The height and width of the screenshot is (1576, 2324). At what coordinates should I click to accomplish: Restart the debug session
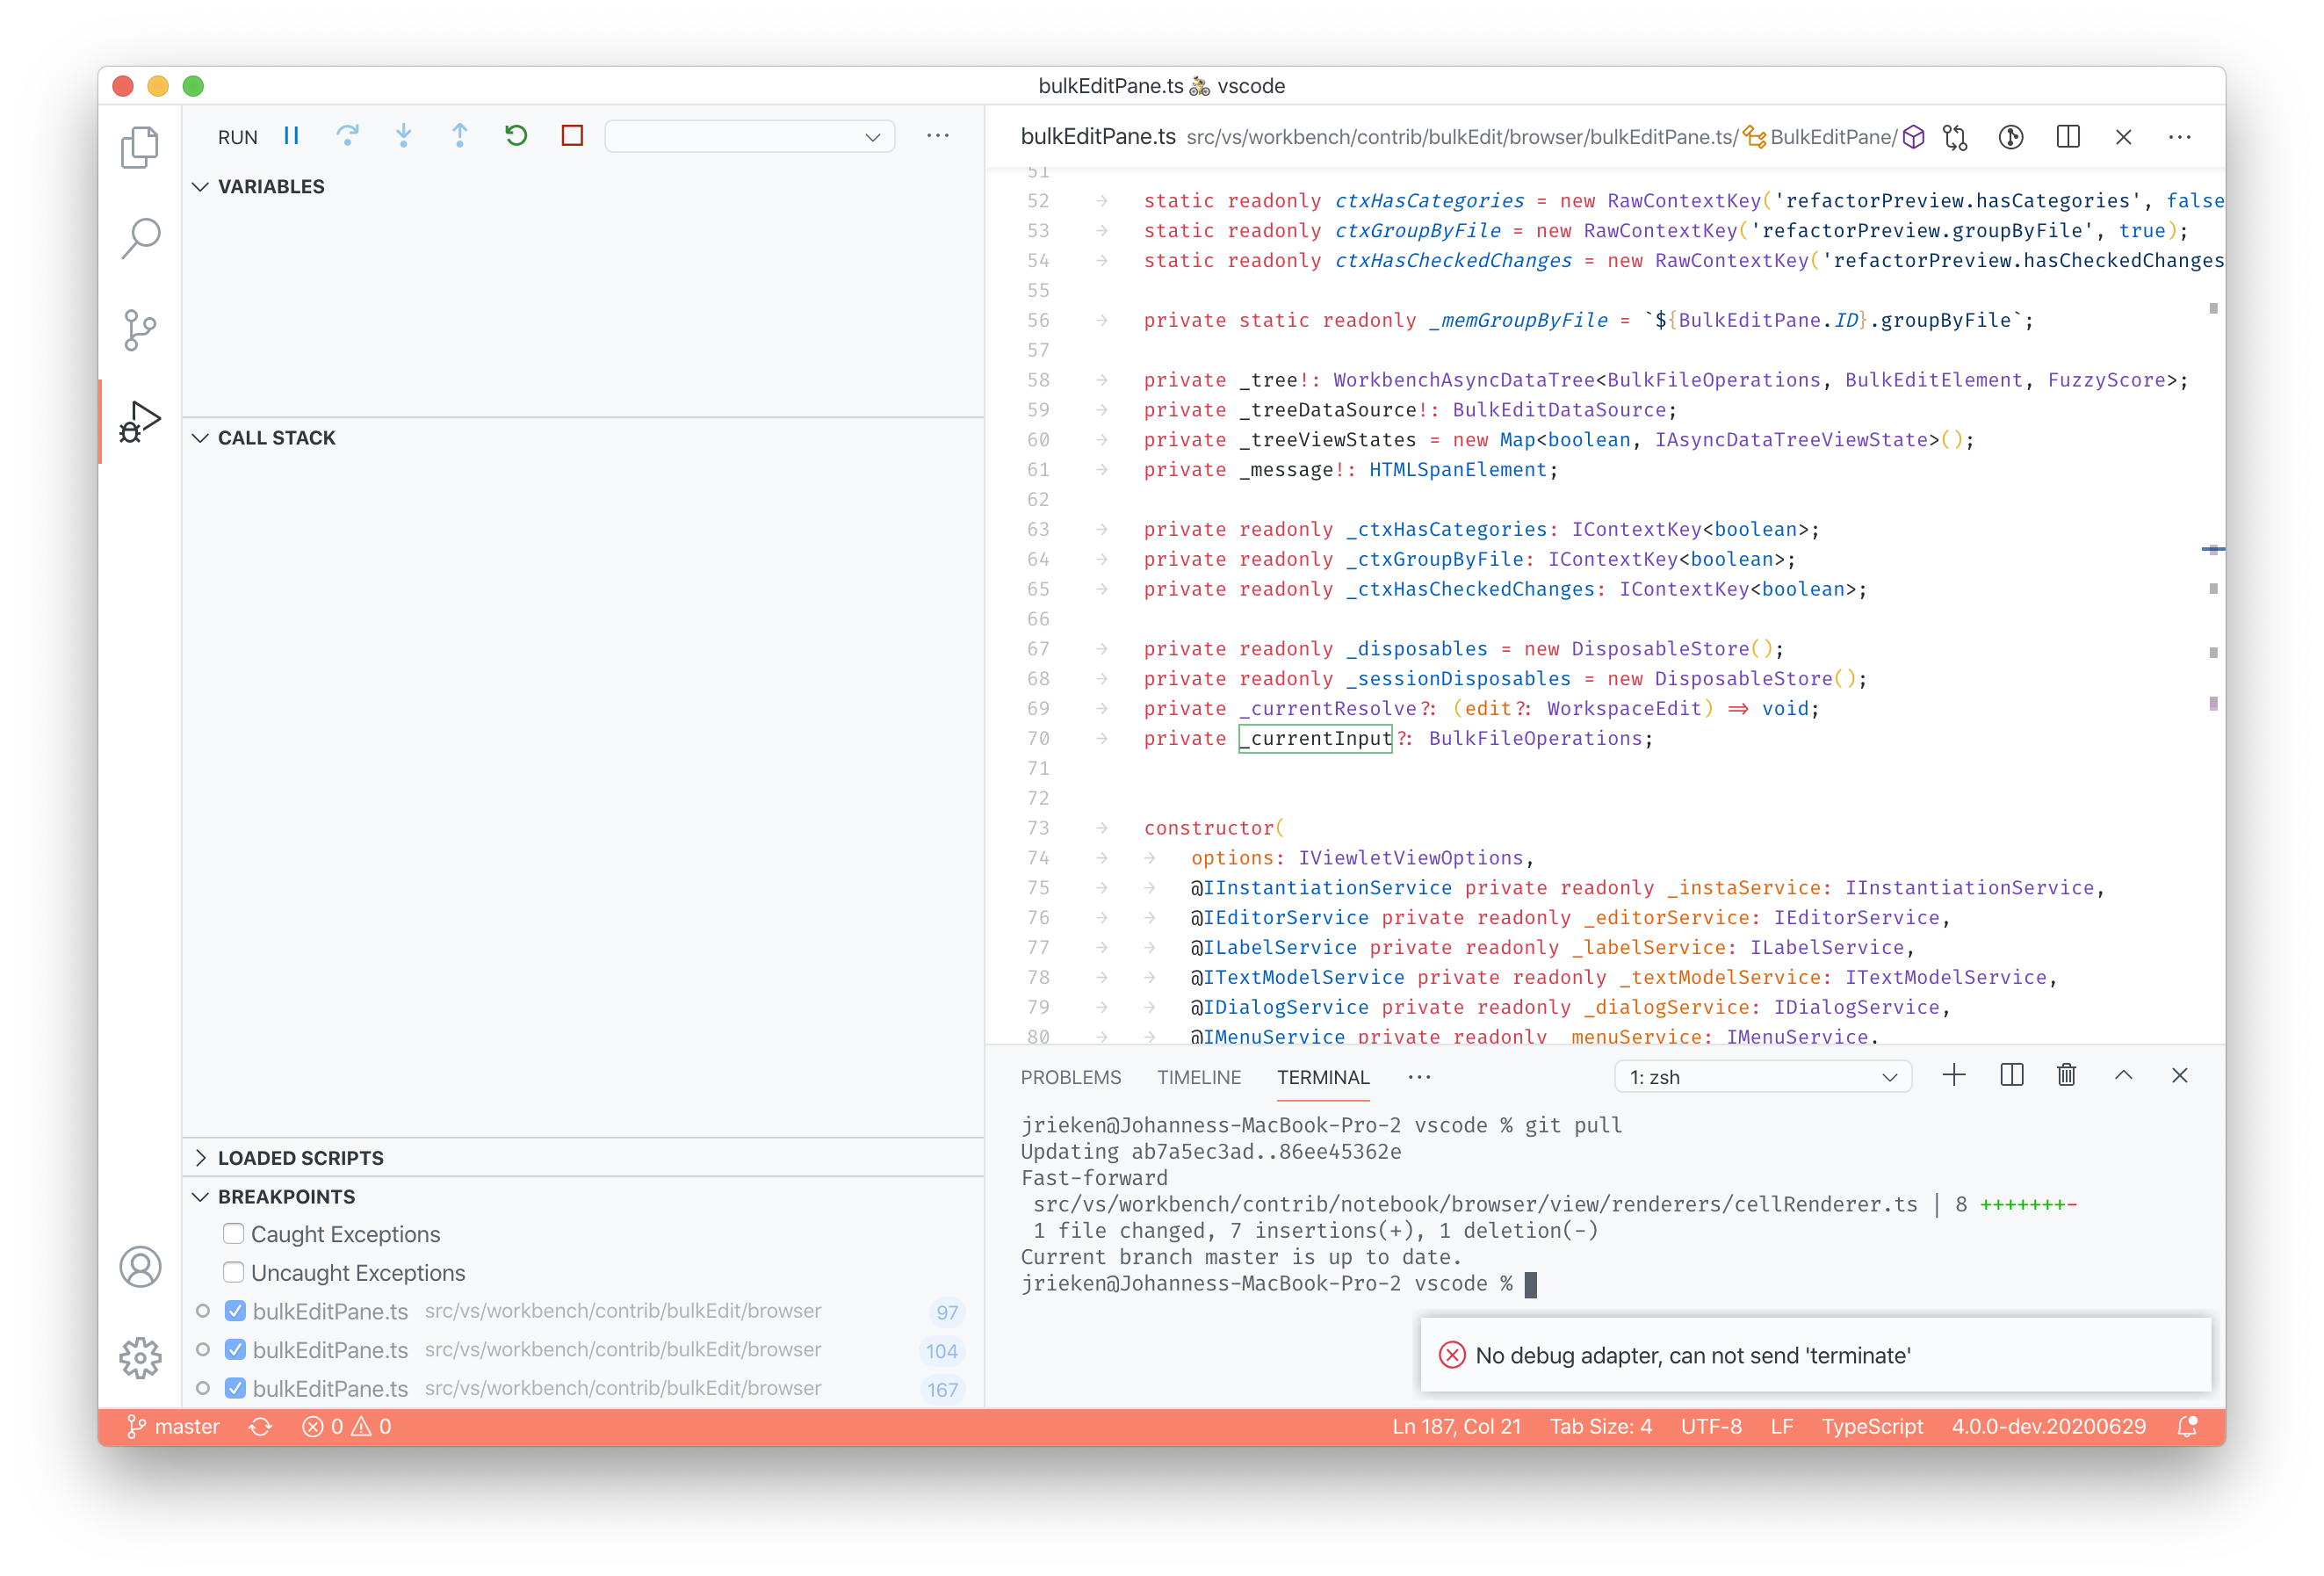[x=516, y=135]
